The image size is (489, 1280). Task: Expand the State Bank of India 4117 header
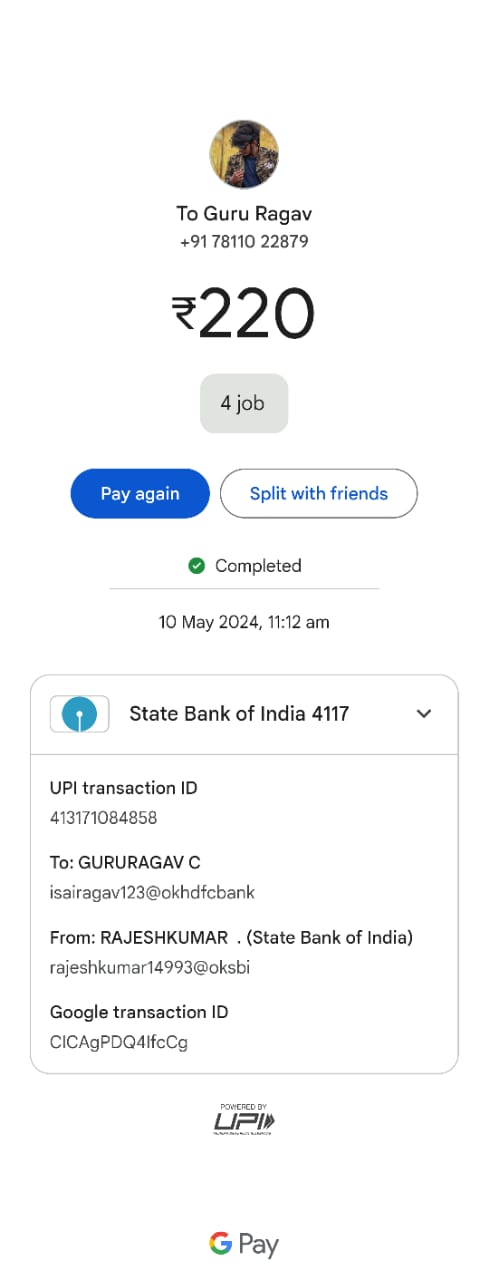[244, 714]
